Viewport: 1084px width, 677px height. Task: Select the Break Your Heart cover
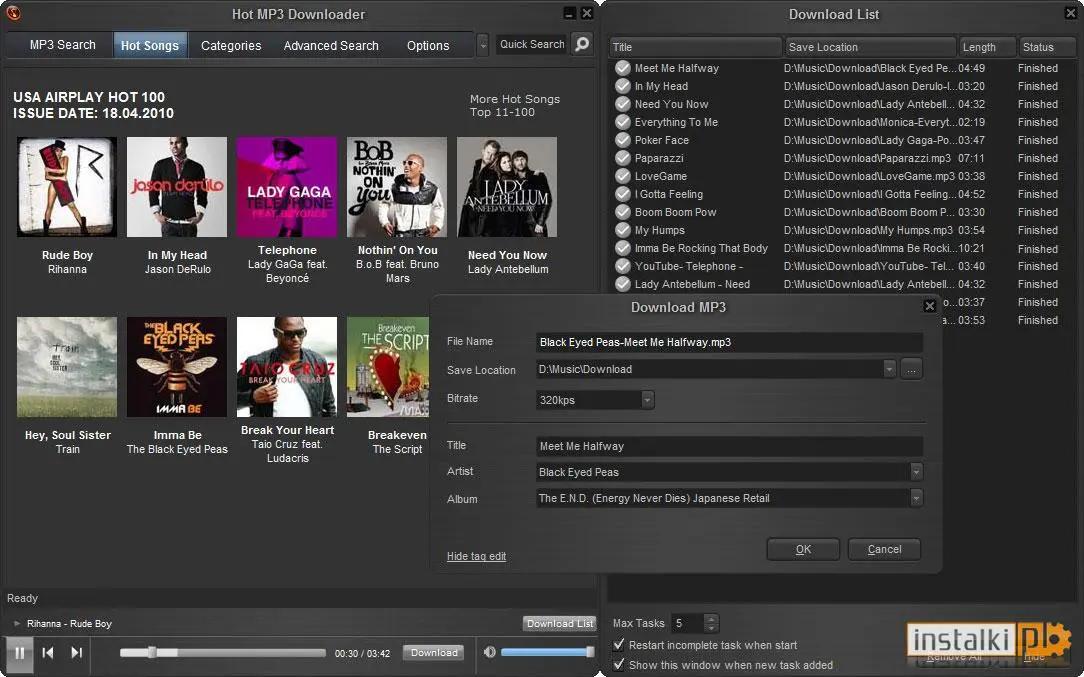pyautogui.click(x=287, y=367)
